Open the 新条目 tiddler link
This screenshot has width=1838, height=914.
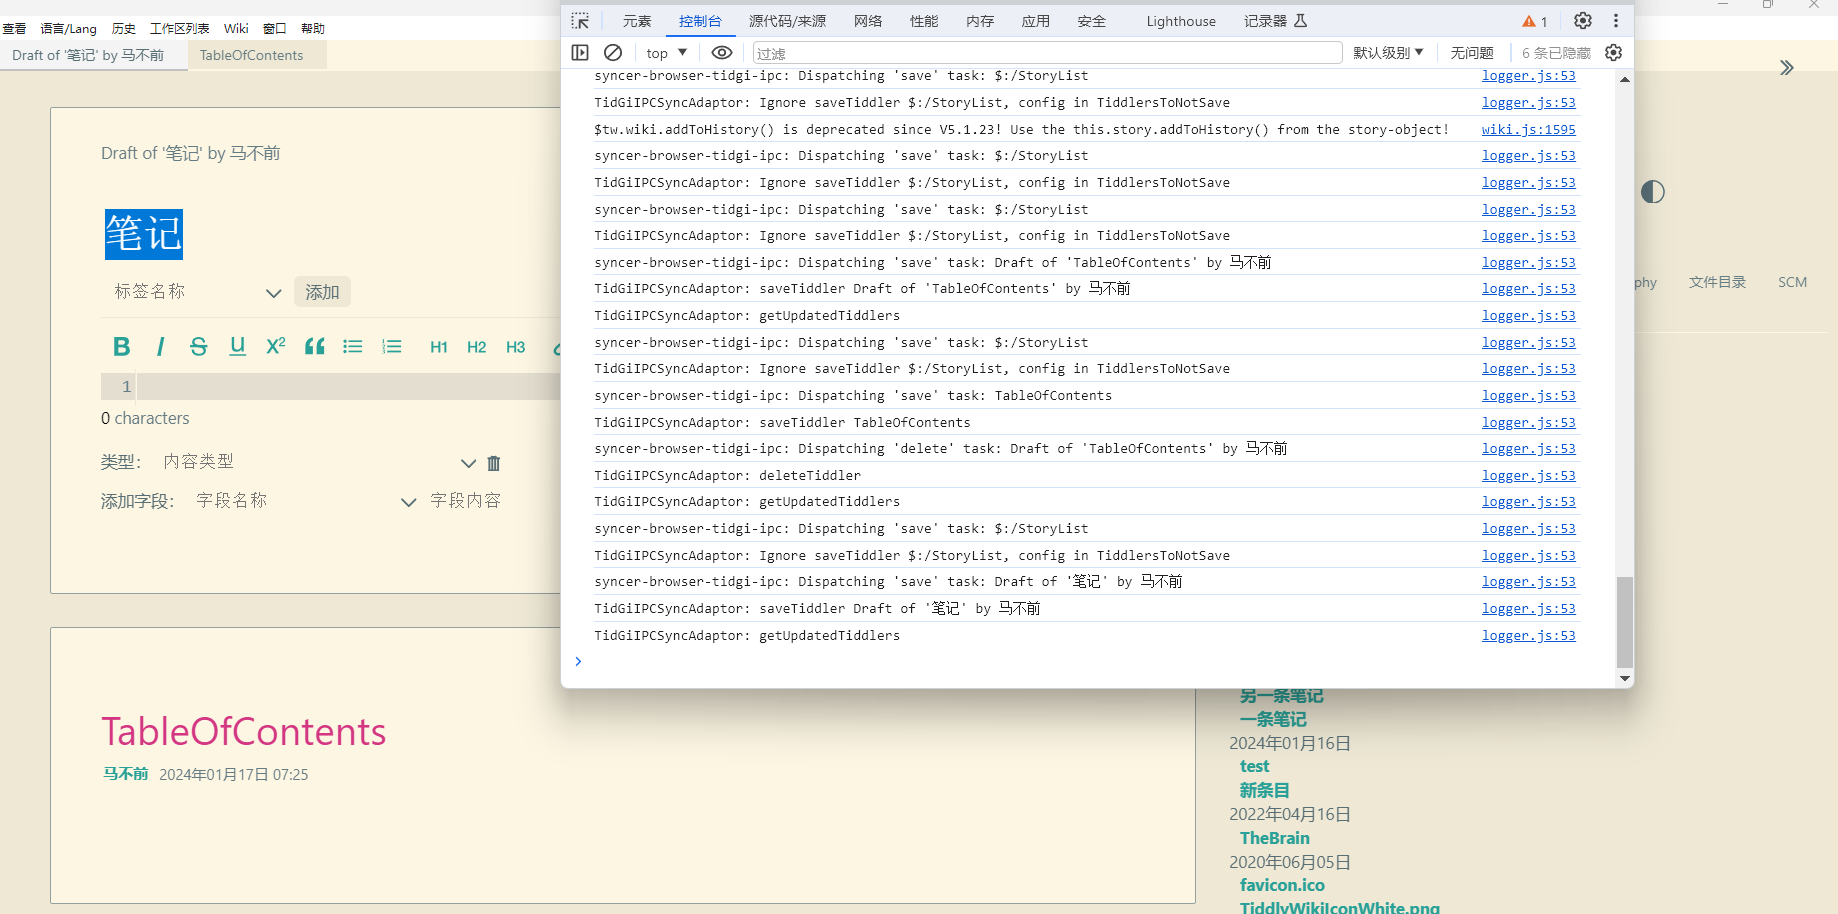click(1265, 790)
